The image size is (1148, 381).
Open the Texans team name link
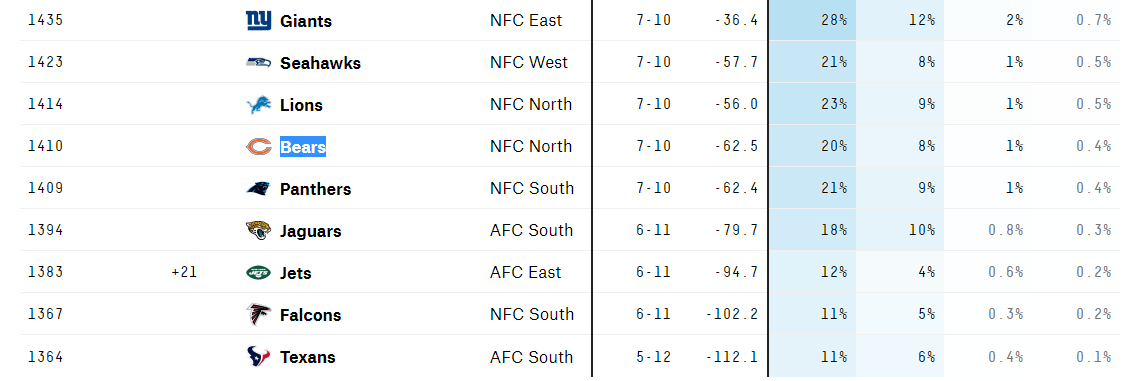click(308, 357)
